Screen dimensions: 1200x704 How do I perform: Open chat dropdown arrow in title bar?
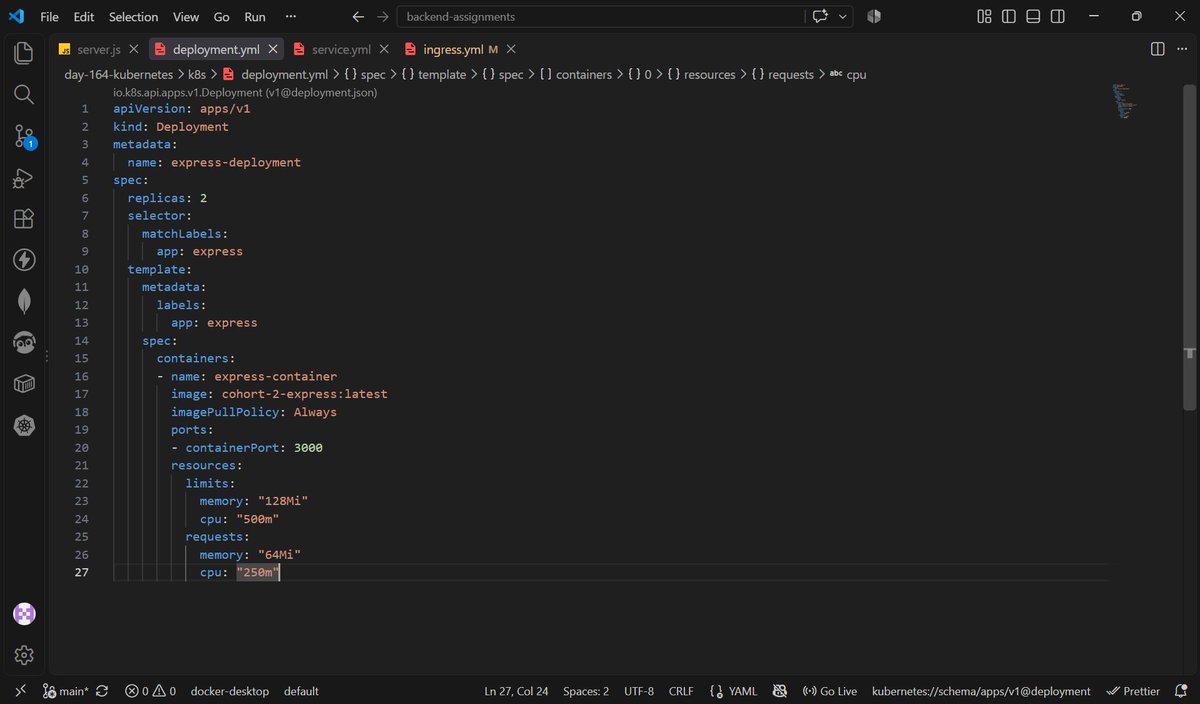pyautogui.click(x=843, y=17)
